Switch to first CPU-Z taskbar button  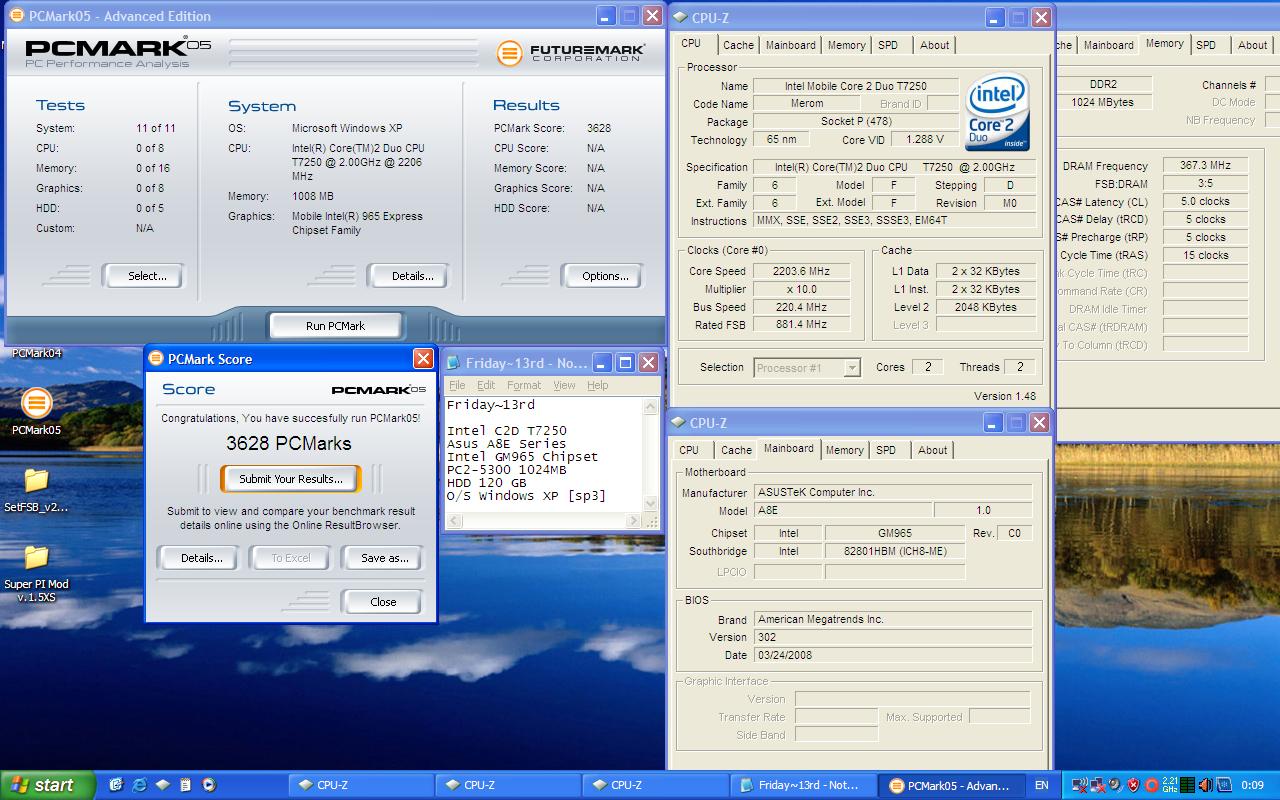point(361,786)
